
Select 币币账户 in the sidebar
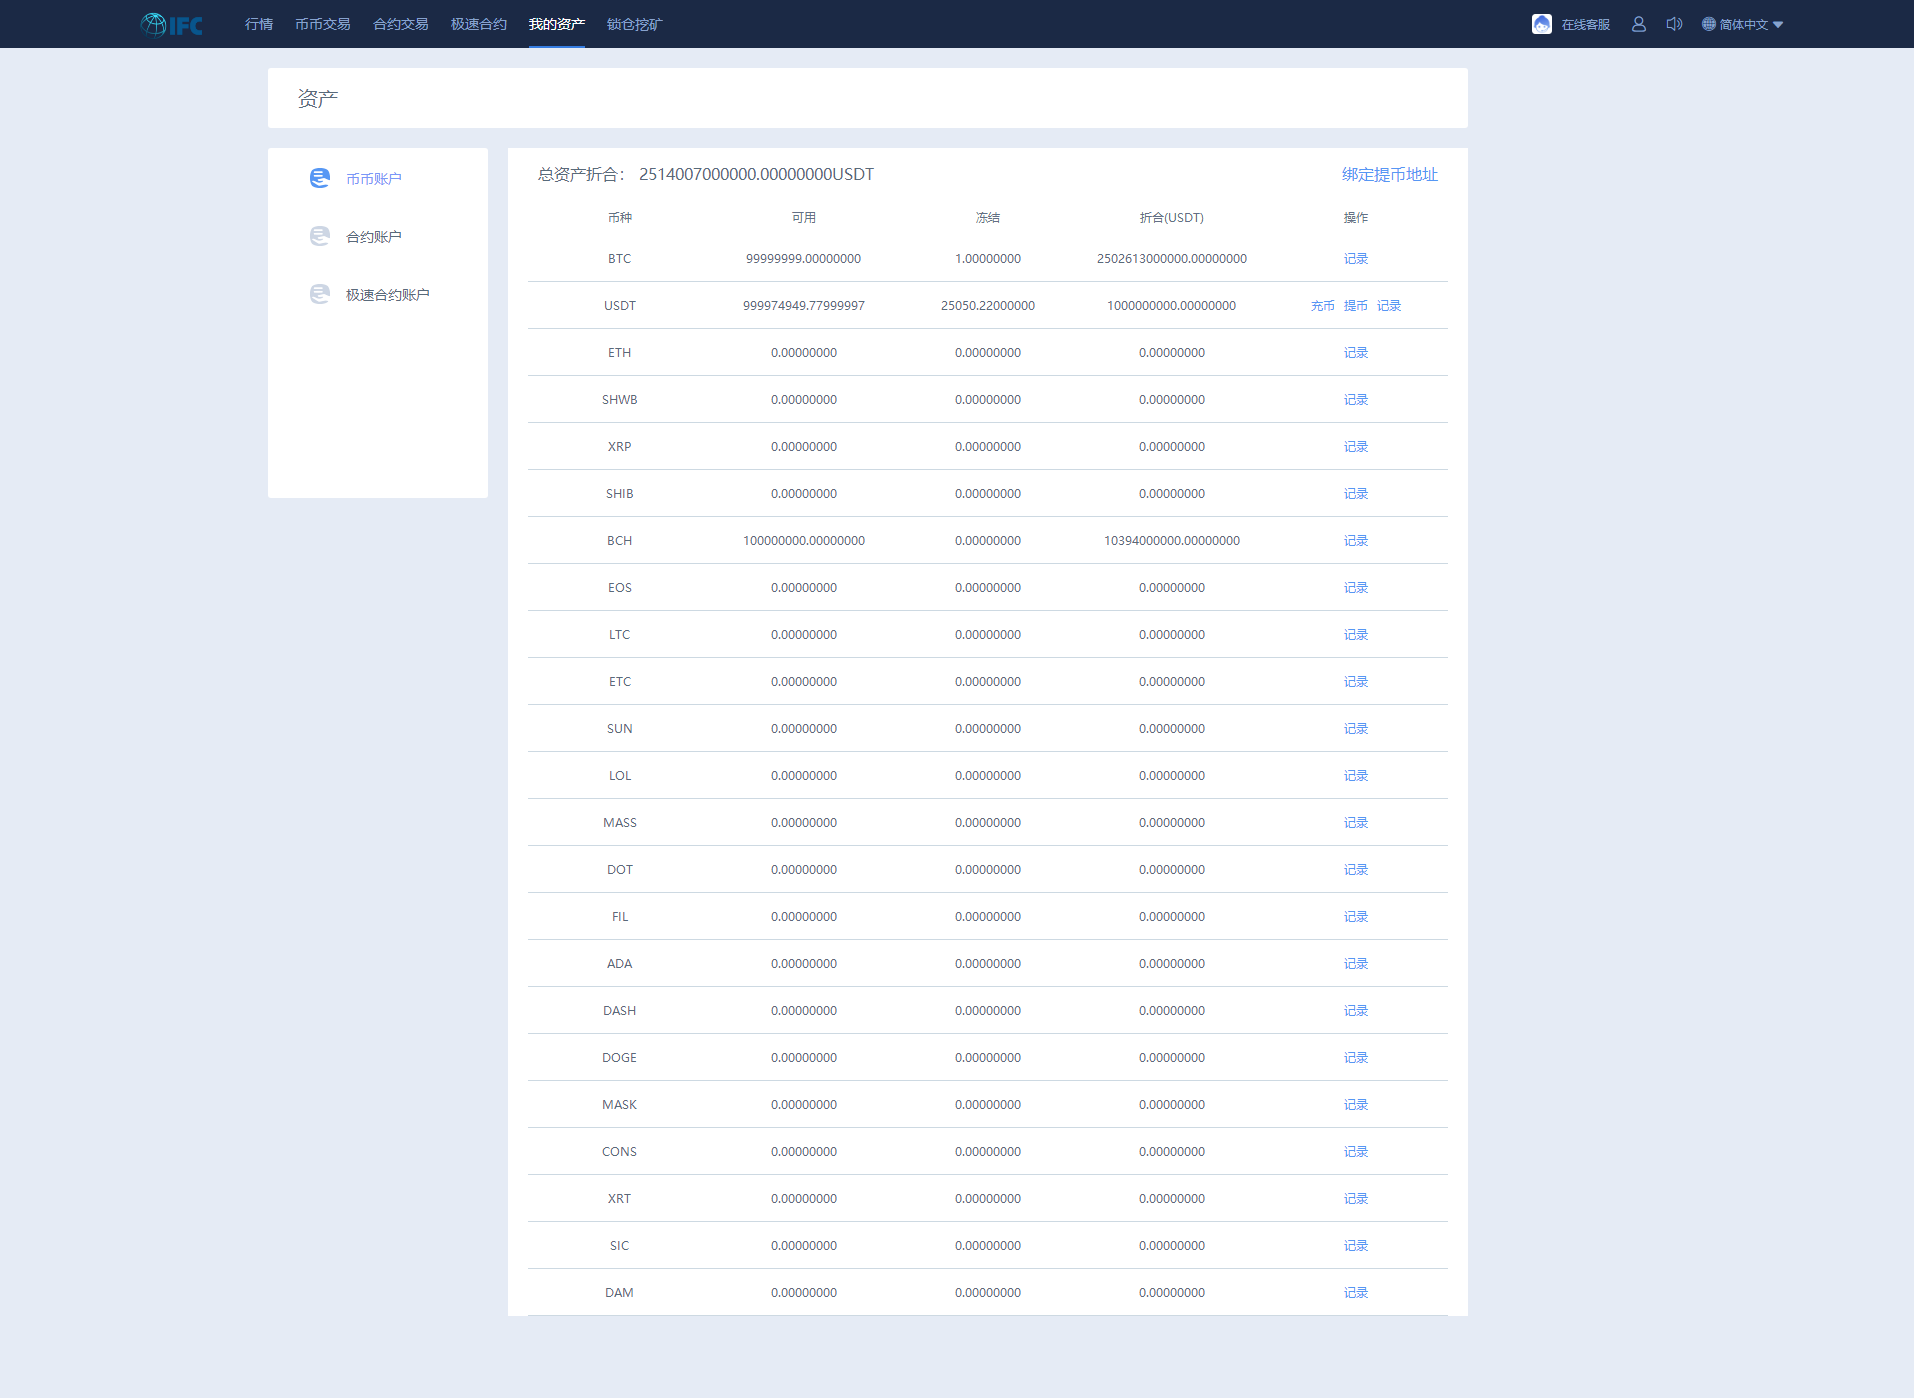pos(374,178)
